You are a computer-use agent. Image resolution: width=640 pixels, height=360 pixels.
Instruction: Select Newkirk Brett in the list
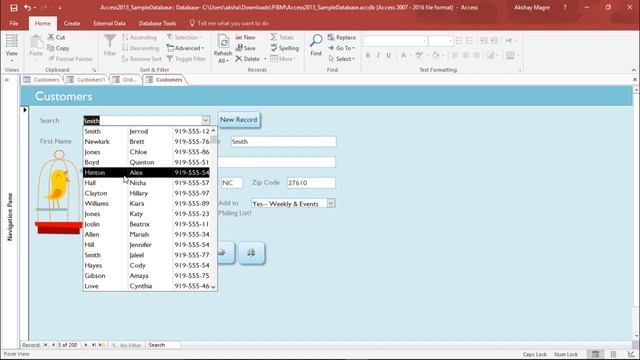tap(147, 142)
